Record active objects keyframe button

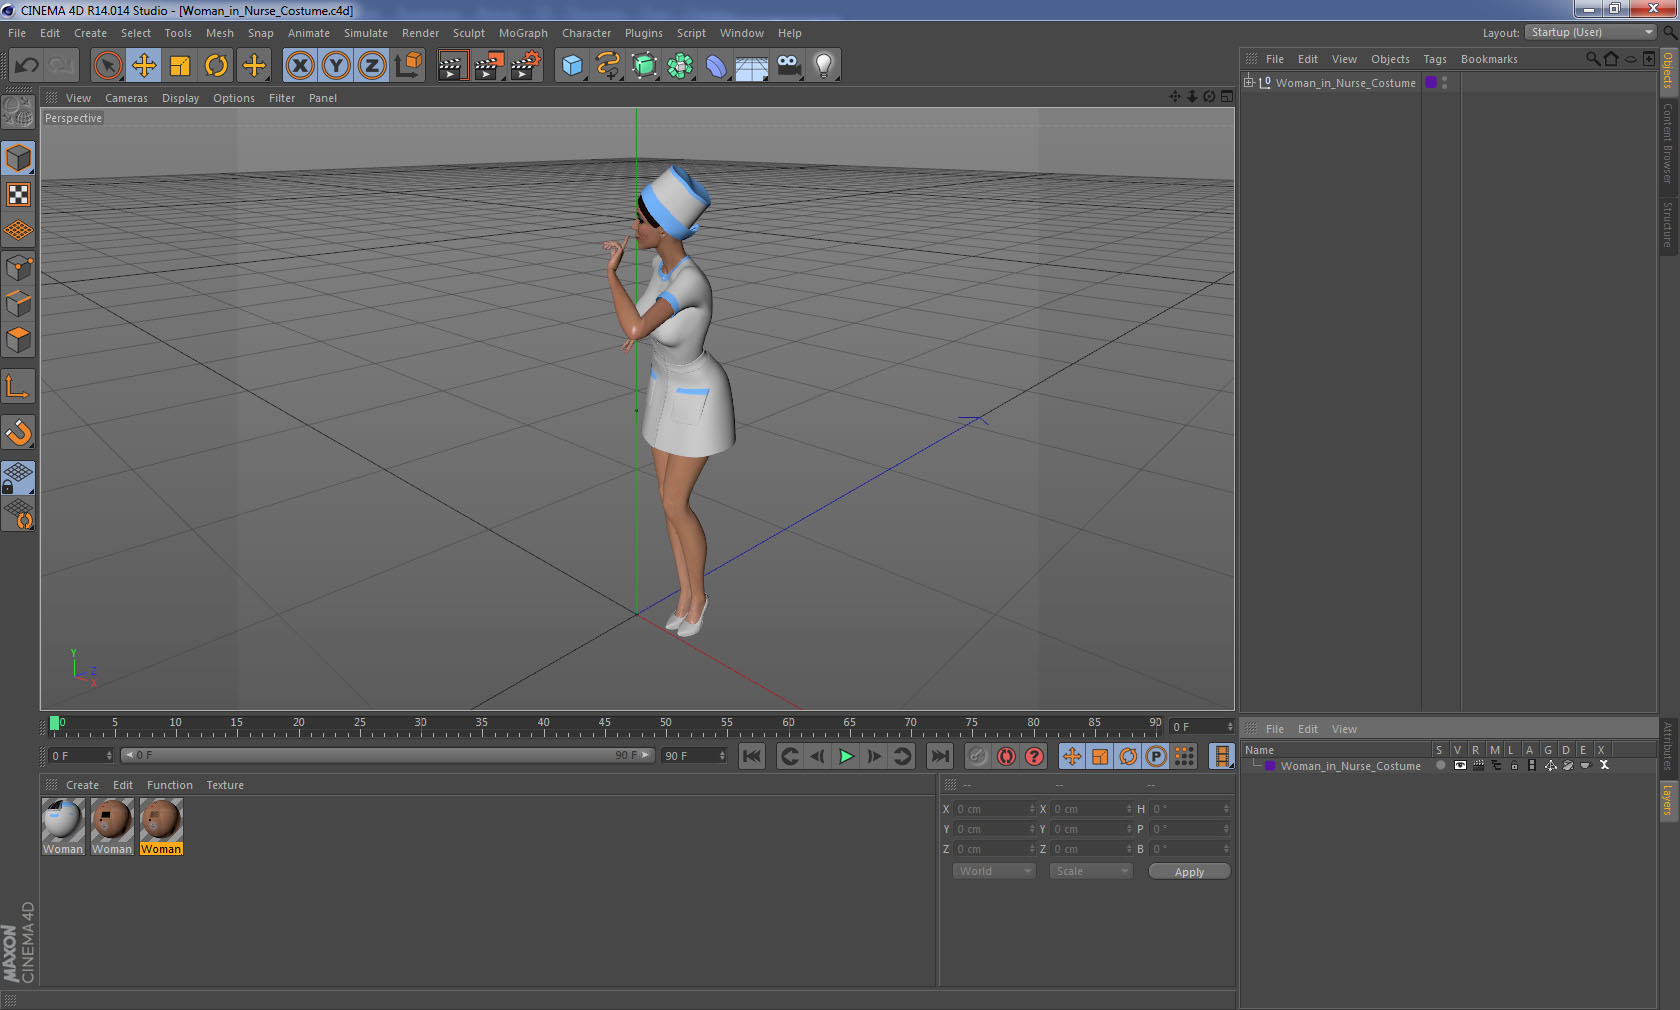click(978, 756)
